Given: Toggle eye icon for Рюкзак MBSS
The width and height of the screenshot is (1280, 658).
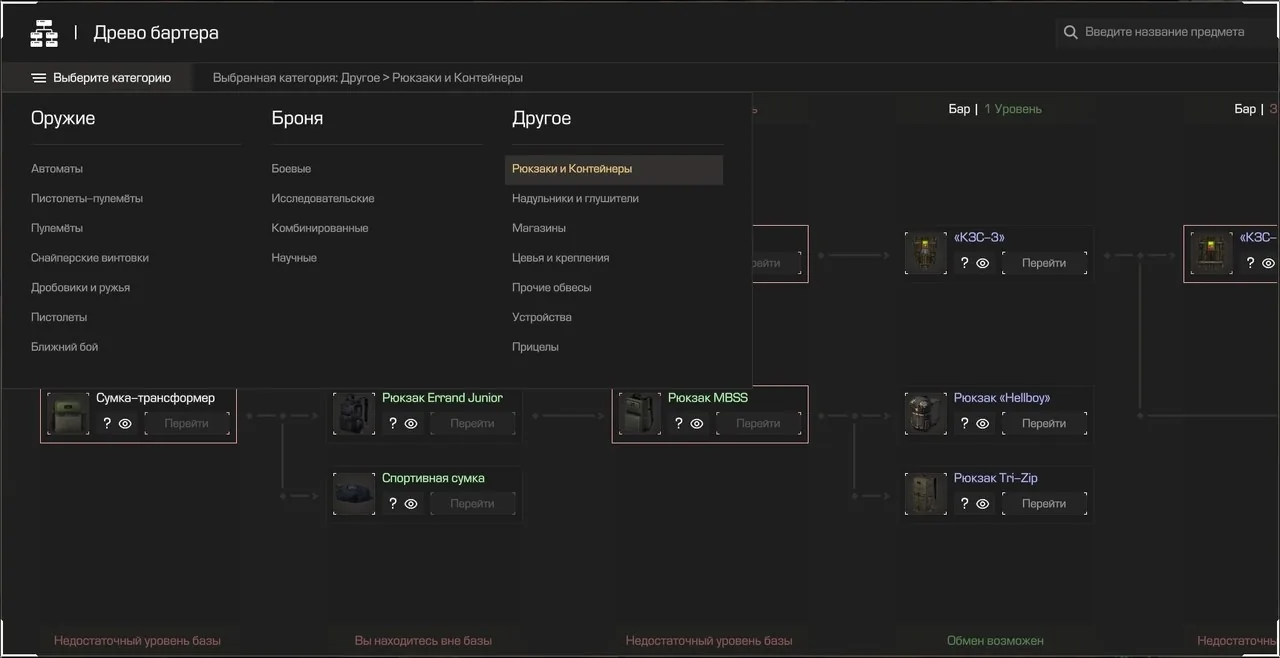Looking at the screenshot, I should 697,424.
